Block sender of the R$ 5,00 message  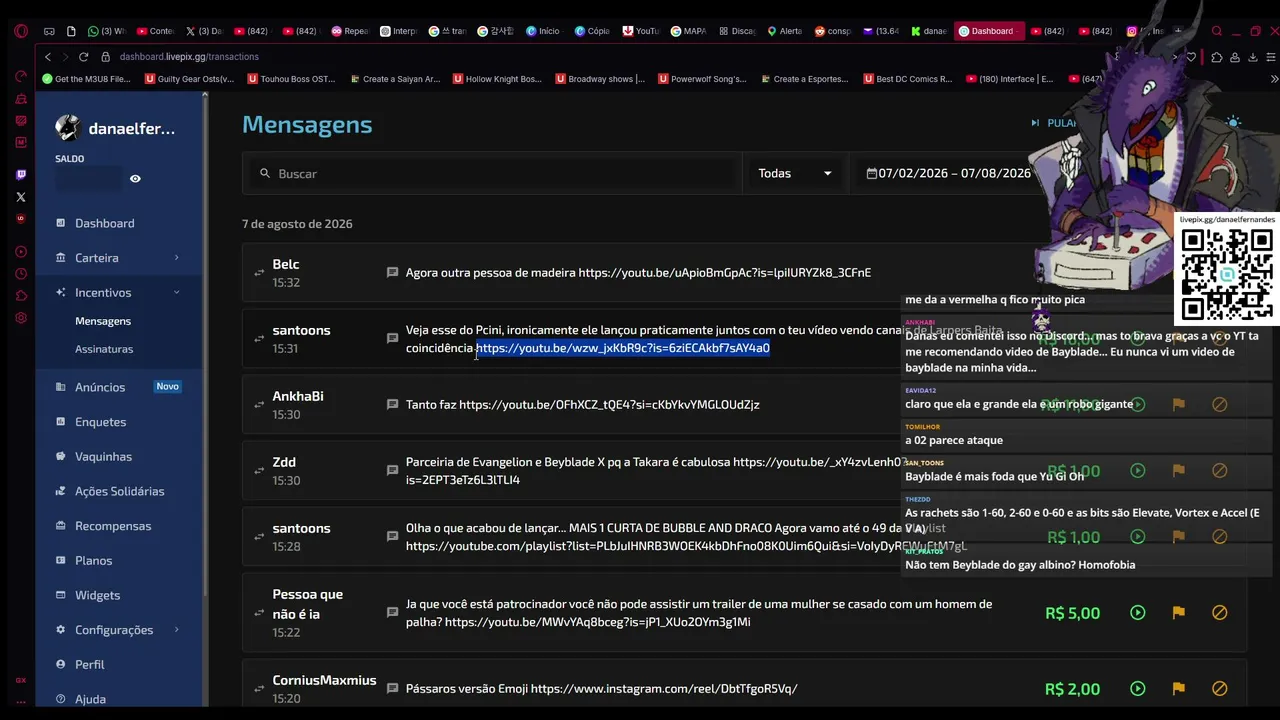pos(1219,612)
